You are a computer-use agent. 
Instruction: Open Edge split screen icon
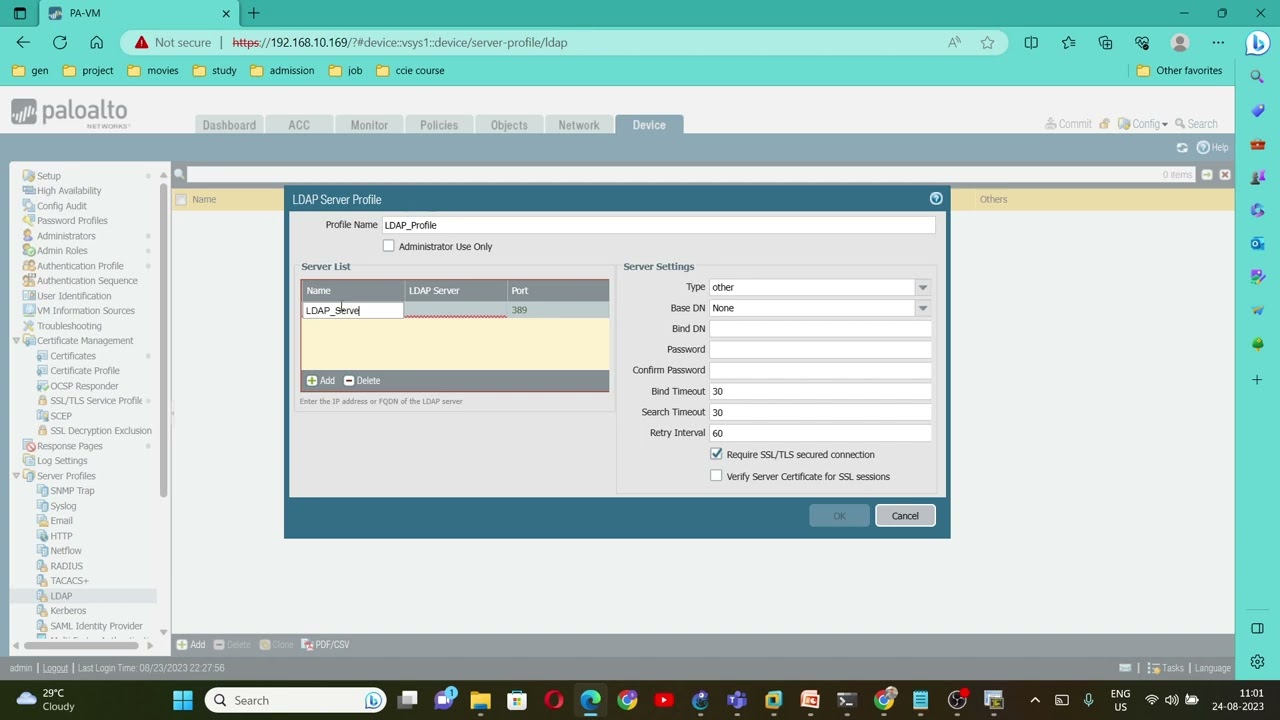(1031, 42)
